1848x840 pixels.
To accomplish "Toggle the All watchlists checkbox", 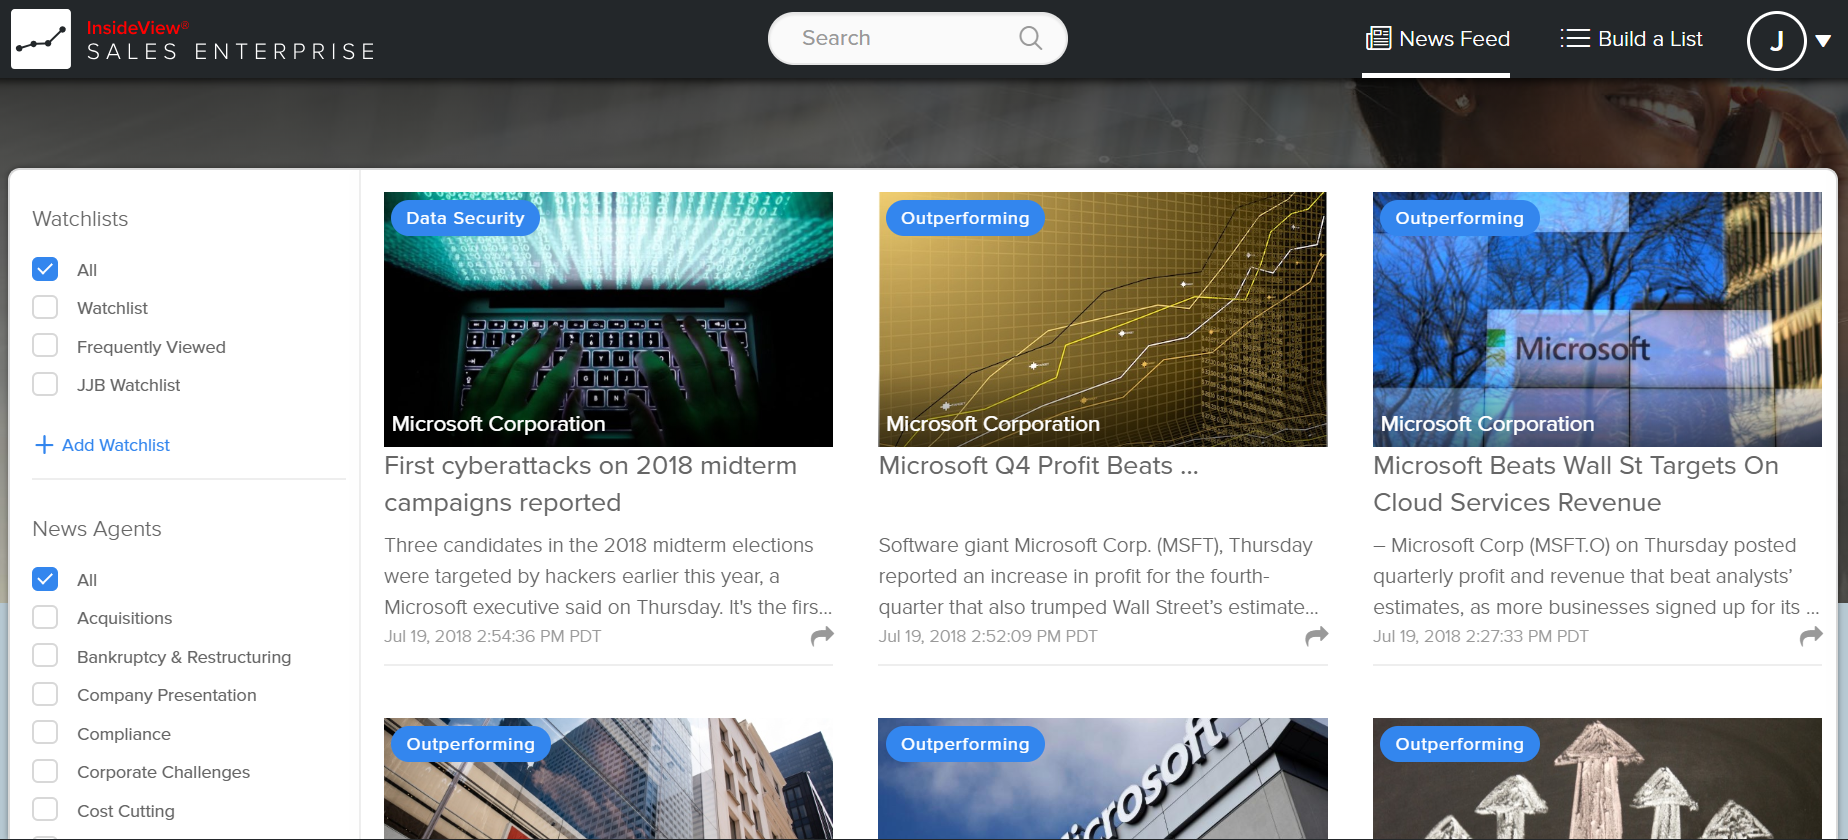I will tap(45, 269).
